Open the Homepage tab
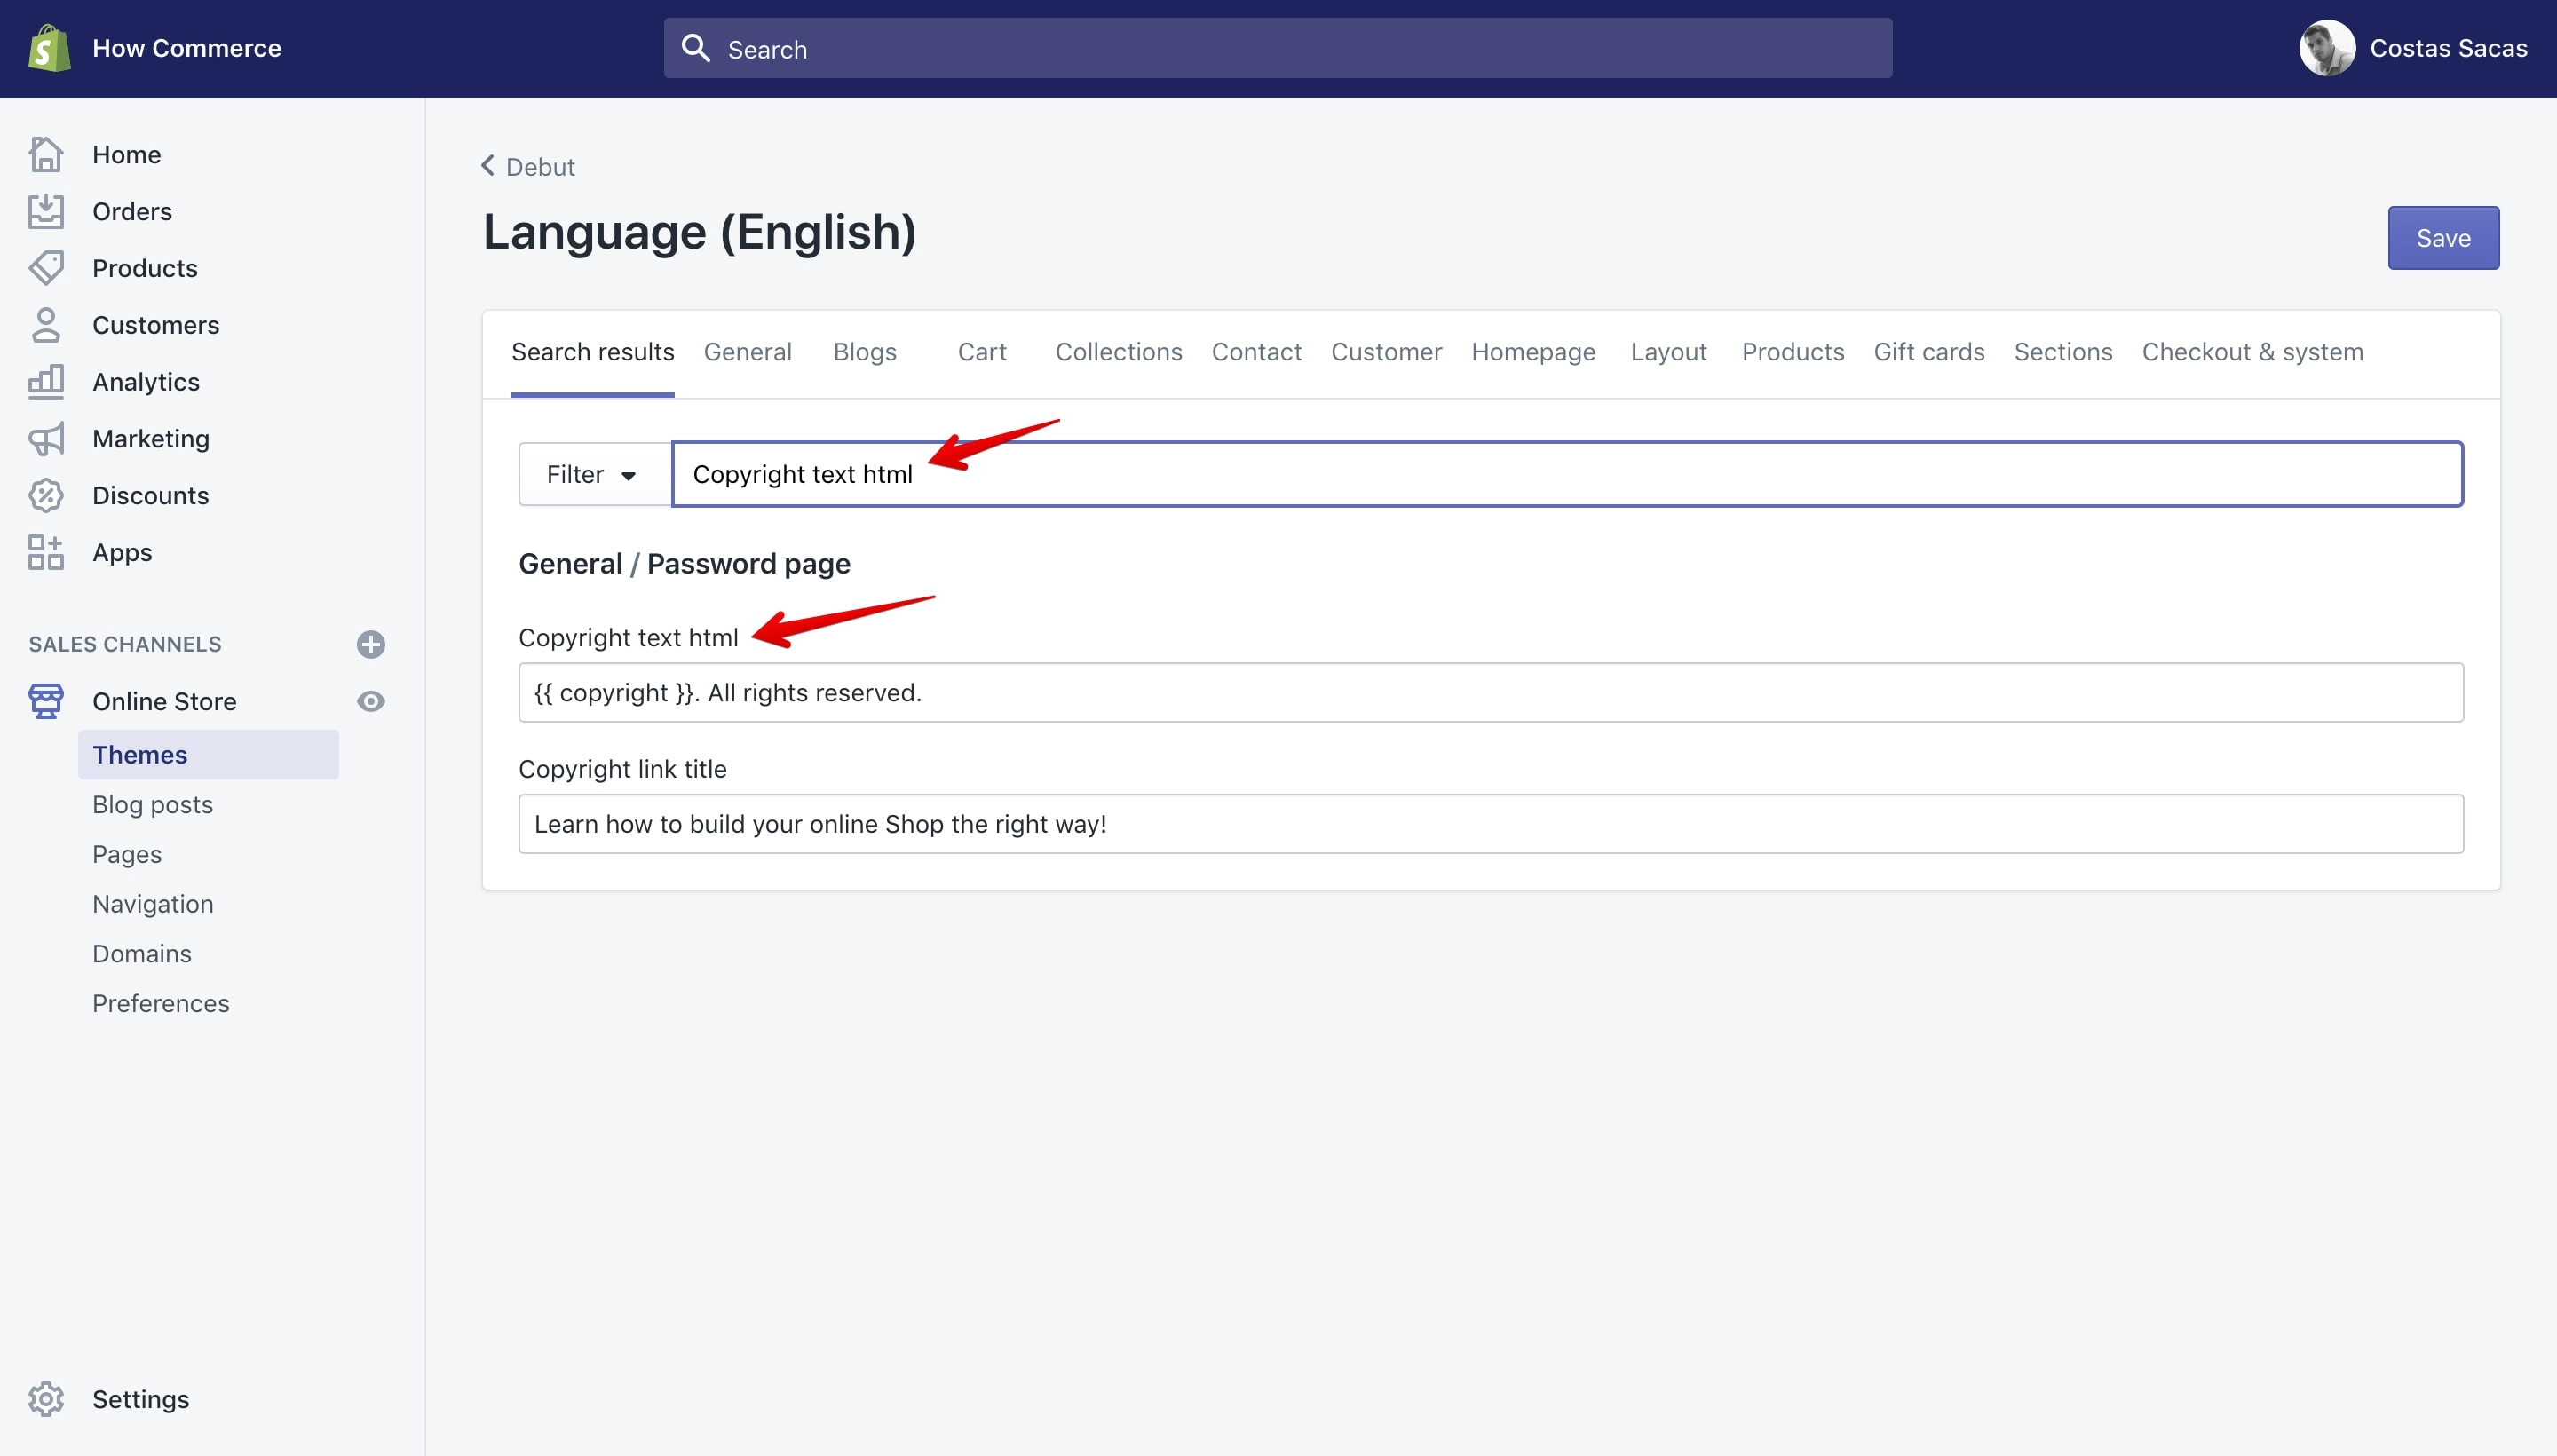The image size is (2557, 1456). click(1534, 352)
